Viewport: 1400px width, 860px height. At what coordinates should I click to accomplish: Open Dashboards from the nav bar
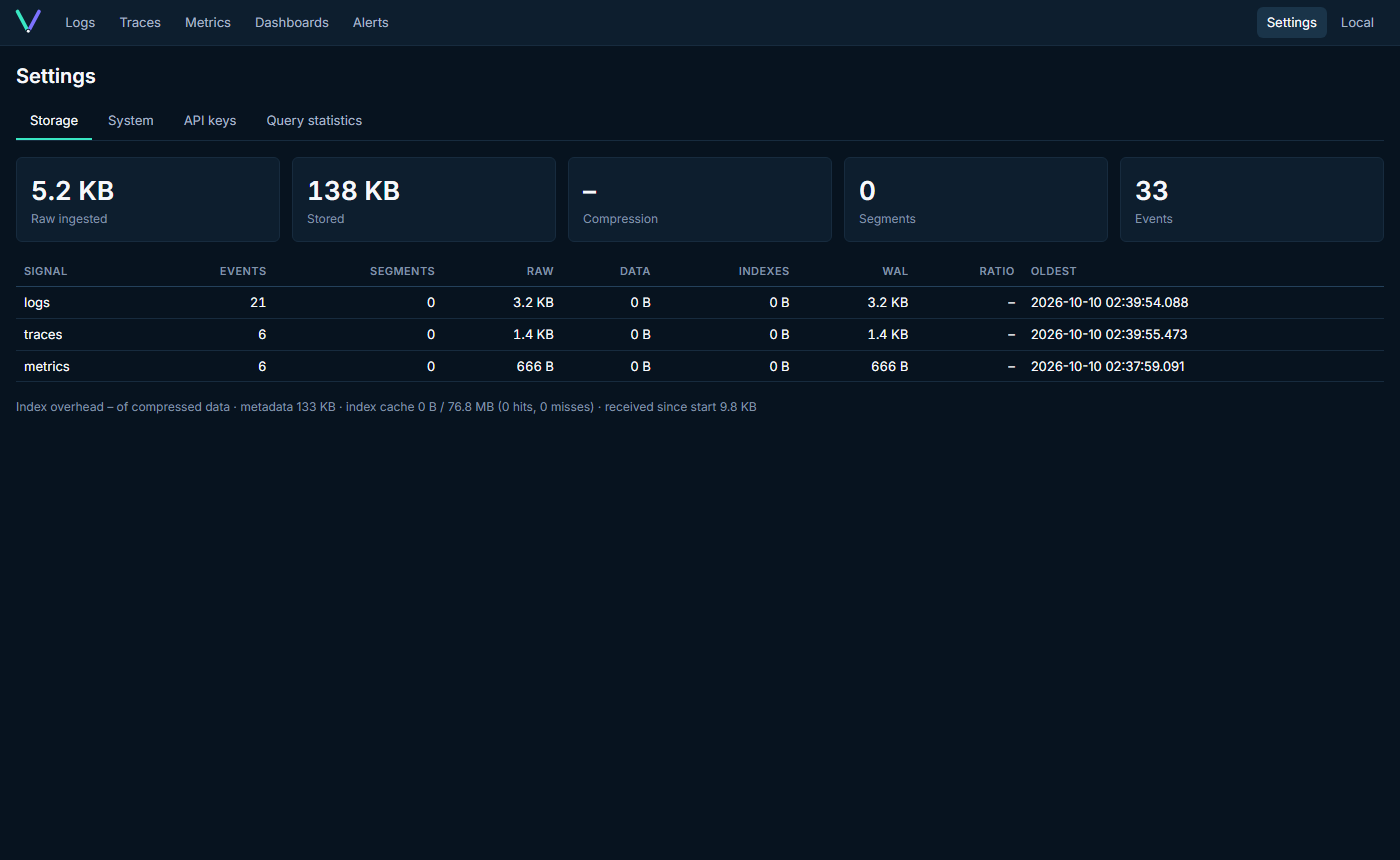(292, 22)
